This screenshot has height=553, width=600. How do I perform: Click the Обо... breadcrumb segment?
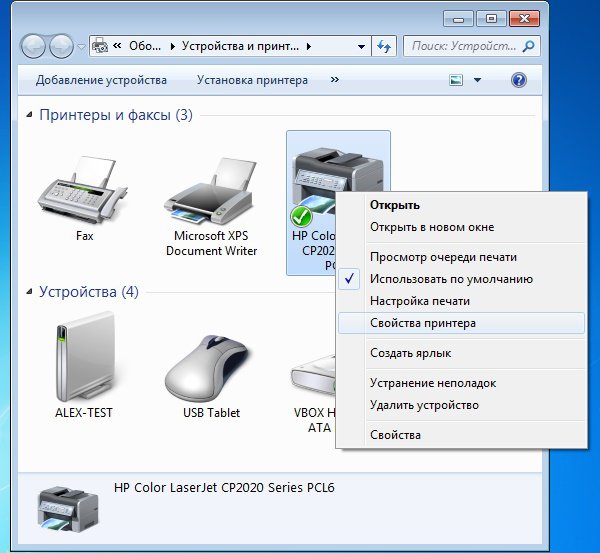145,46
